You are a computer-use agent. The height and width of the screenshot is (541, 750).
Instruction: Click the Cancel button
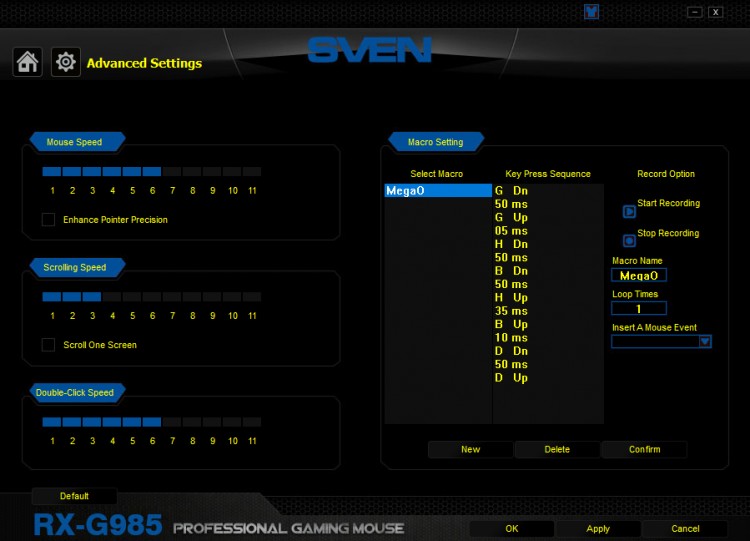(x=685, y=529)
